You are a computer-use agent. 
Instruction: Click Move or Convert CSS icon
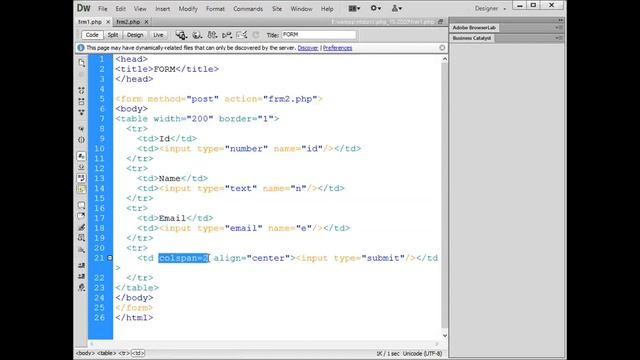coord(82,249)
